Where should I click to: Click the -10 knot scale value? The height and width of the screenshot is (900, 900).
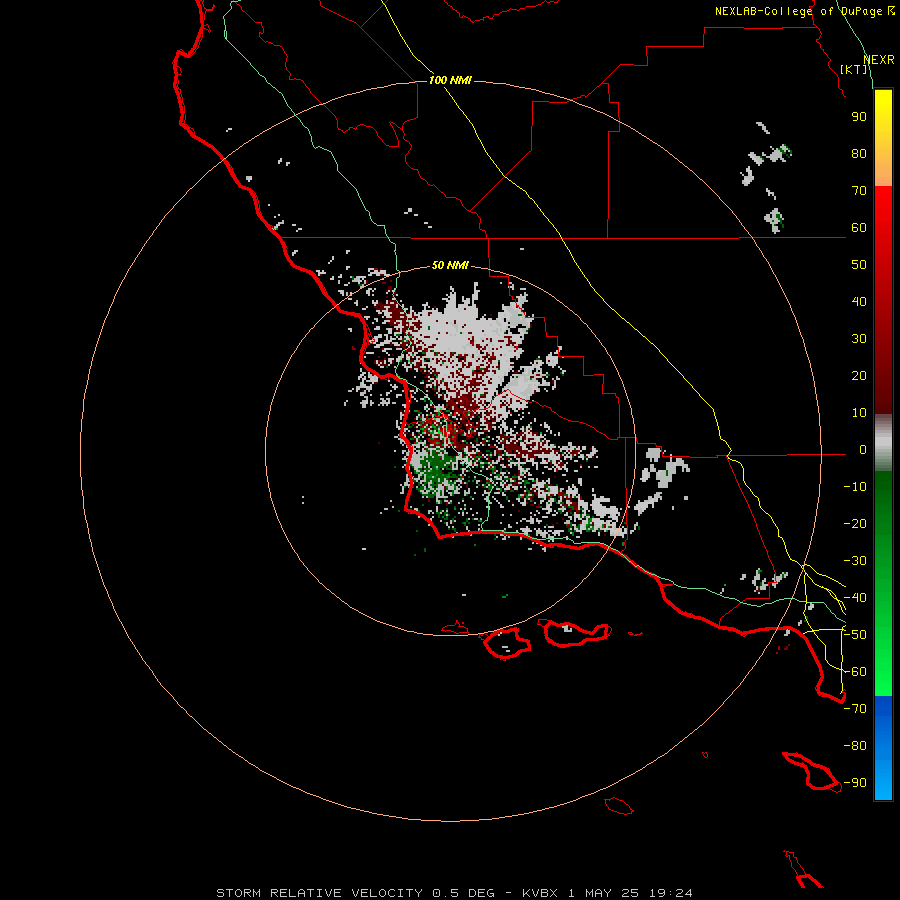coord(855,487)
